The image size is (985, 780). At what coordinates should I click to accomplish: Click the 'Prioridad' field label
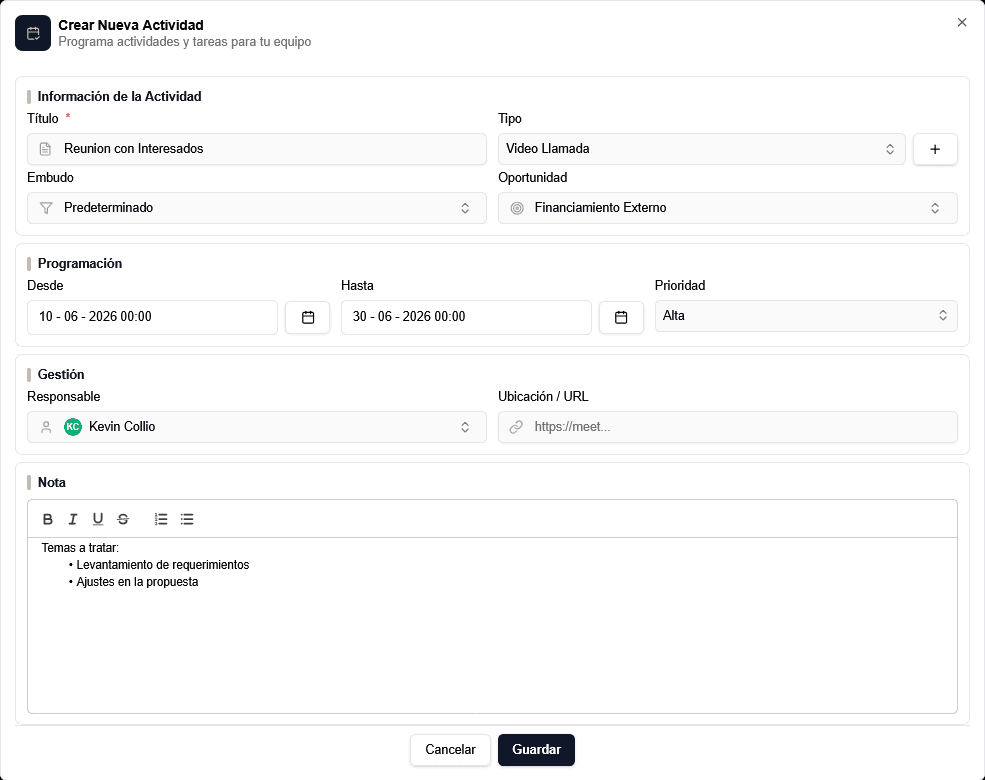[x=680, y=285]
